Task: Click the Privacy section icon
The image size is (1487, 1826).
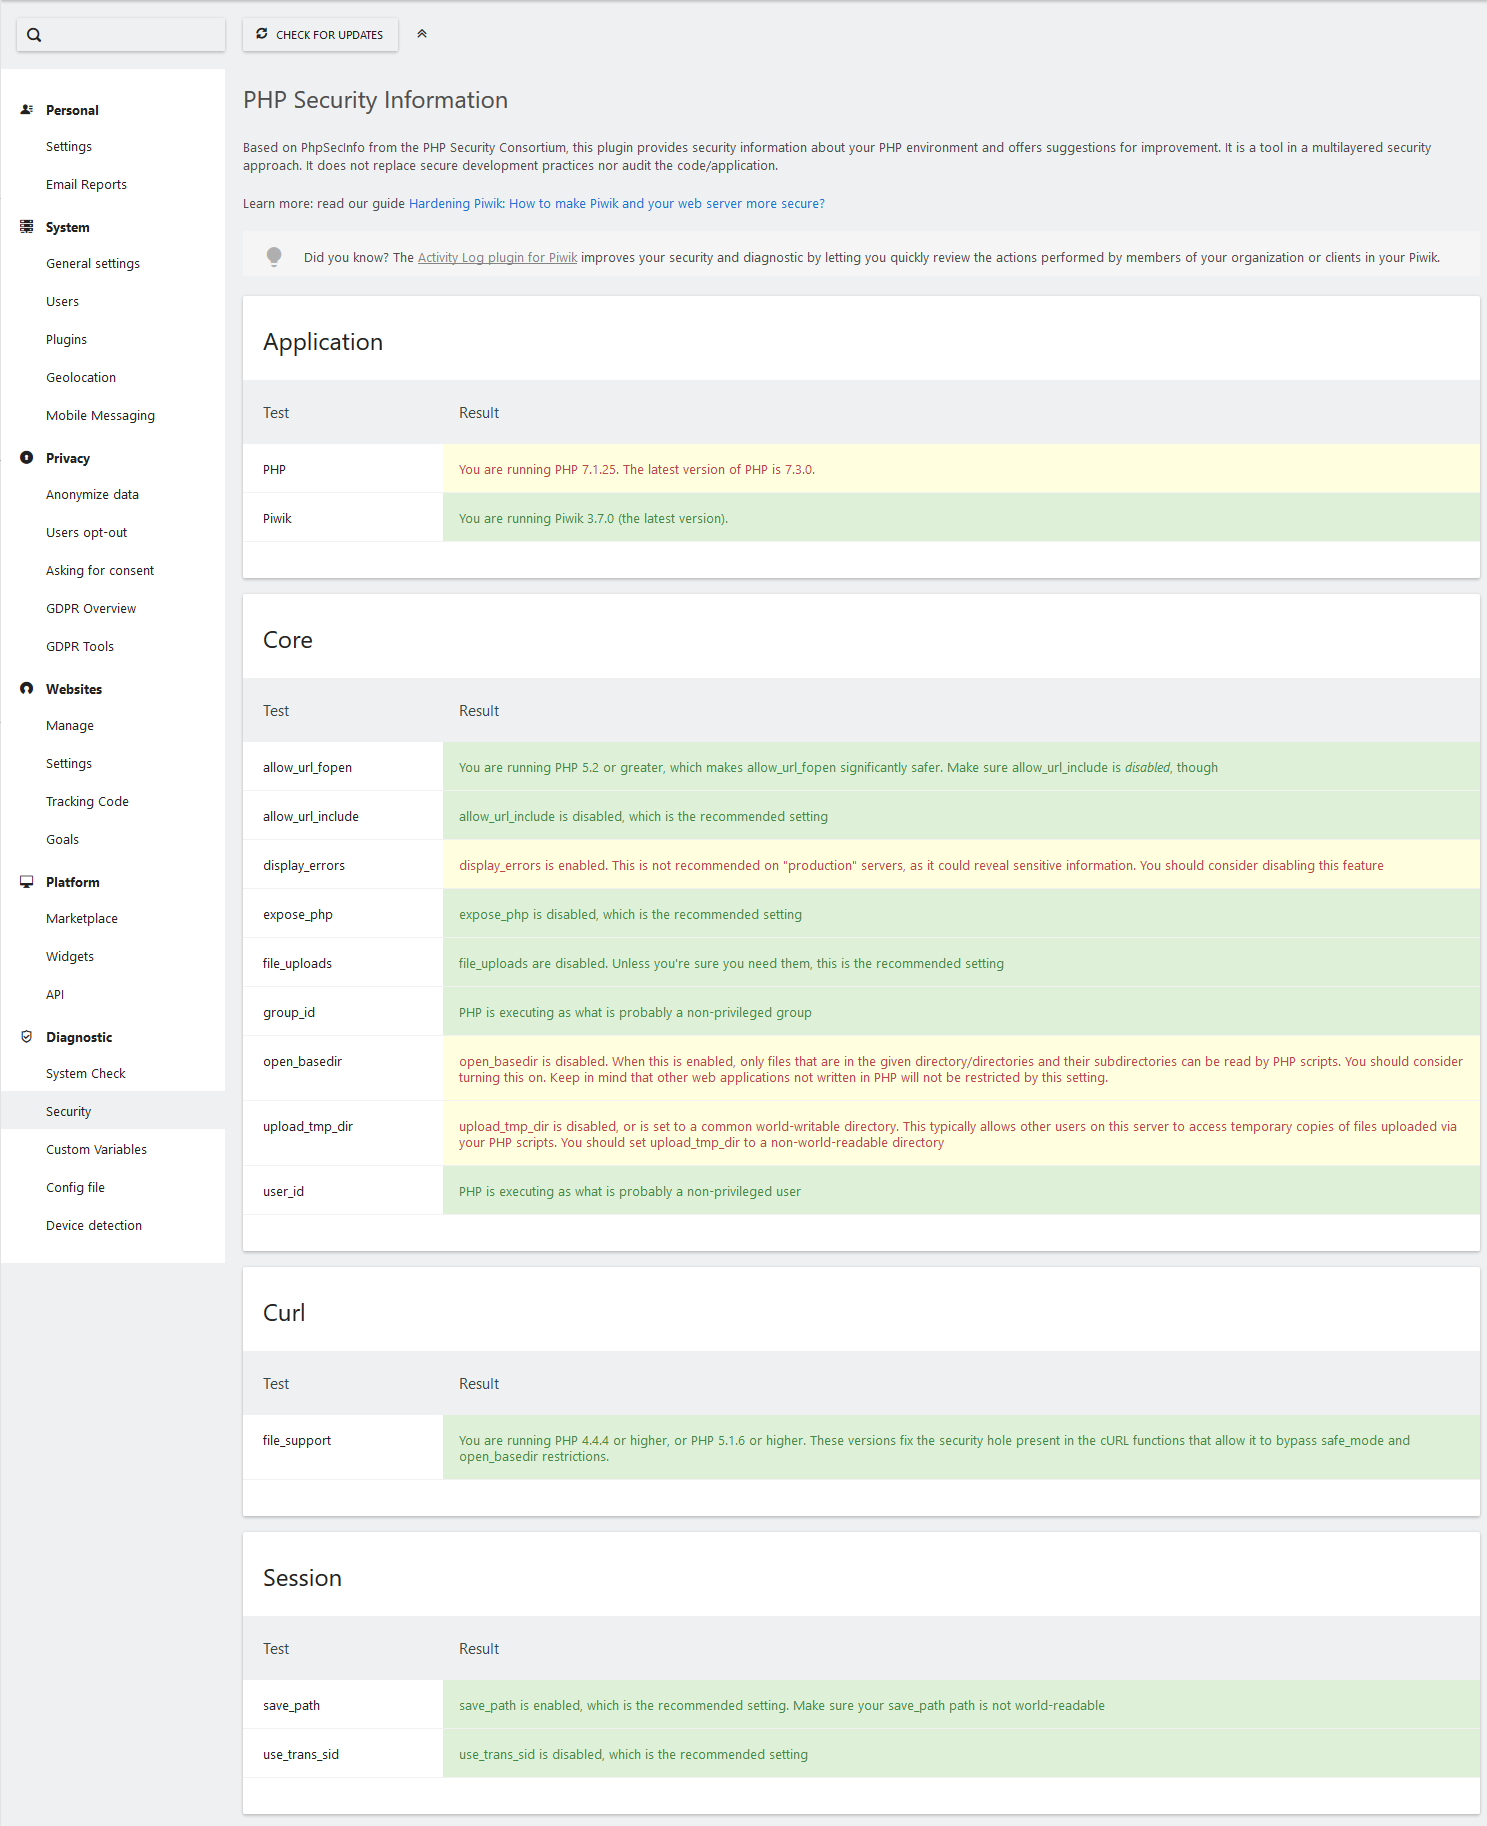Action: (27, 458)
